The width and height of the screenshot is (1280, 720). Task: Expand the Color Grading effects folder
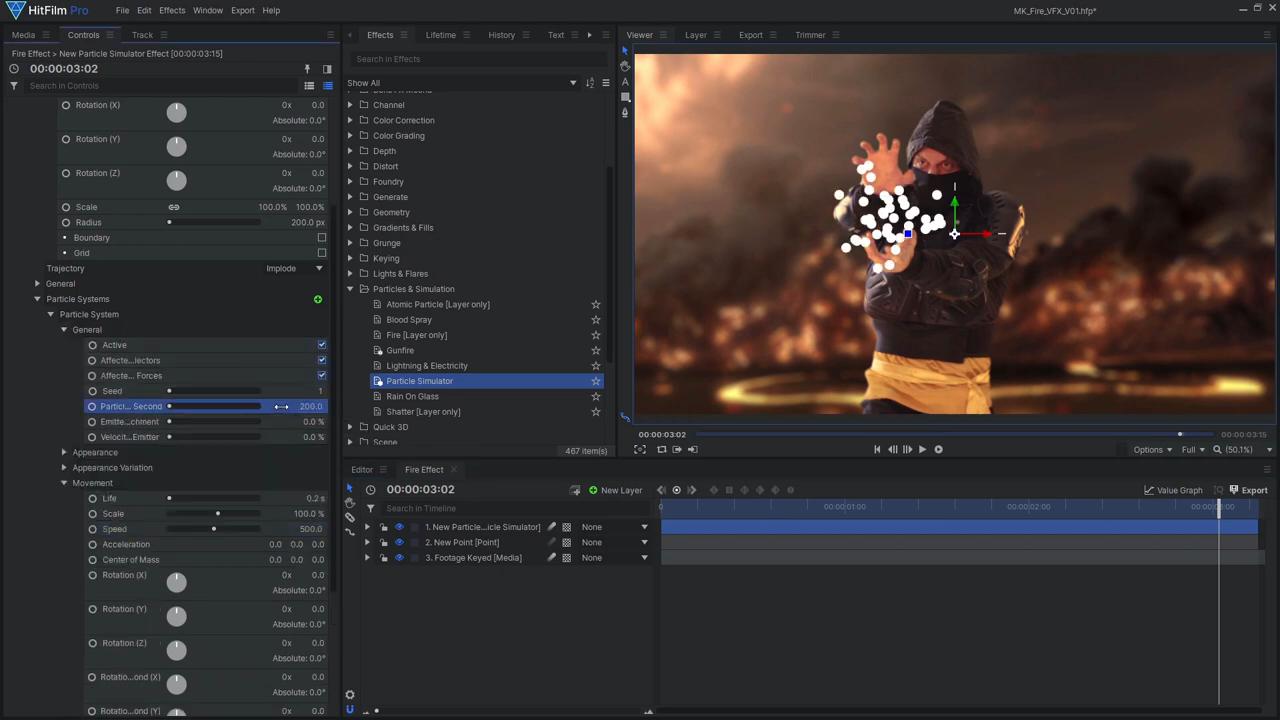coord(350,136)
